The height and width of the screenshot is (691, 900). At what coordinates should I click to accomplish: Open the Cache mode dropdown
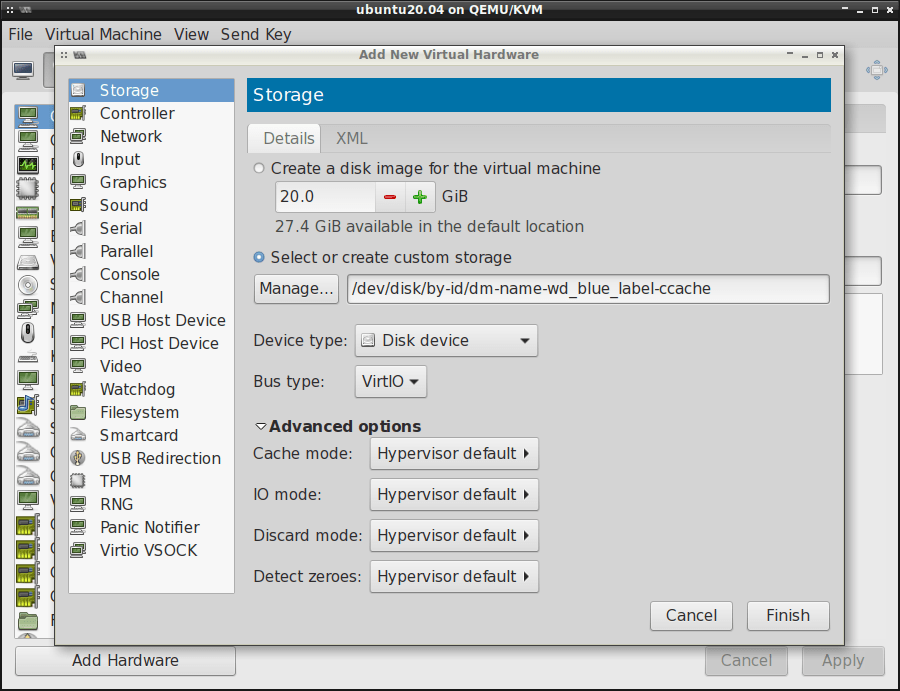coord(454,454)
